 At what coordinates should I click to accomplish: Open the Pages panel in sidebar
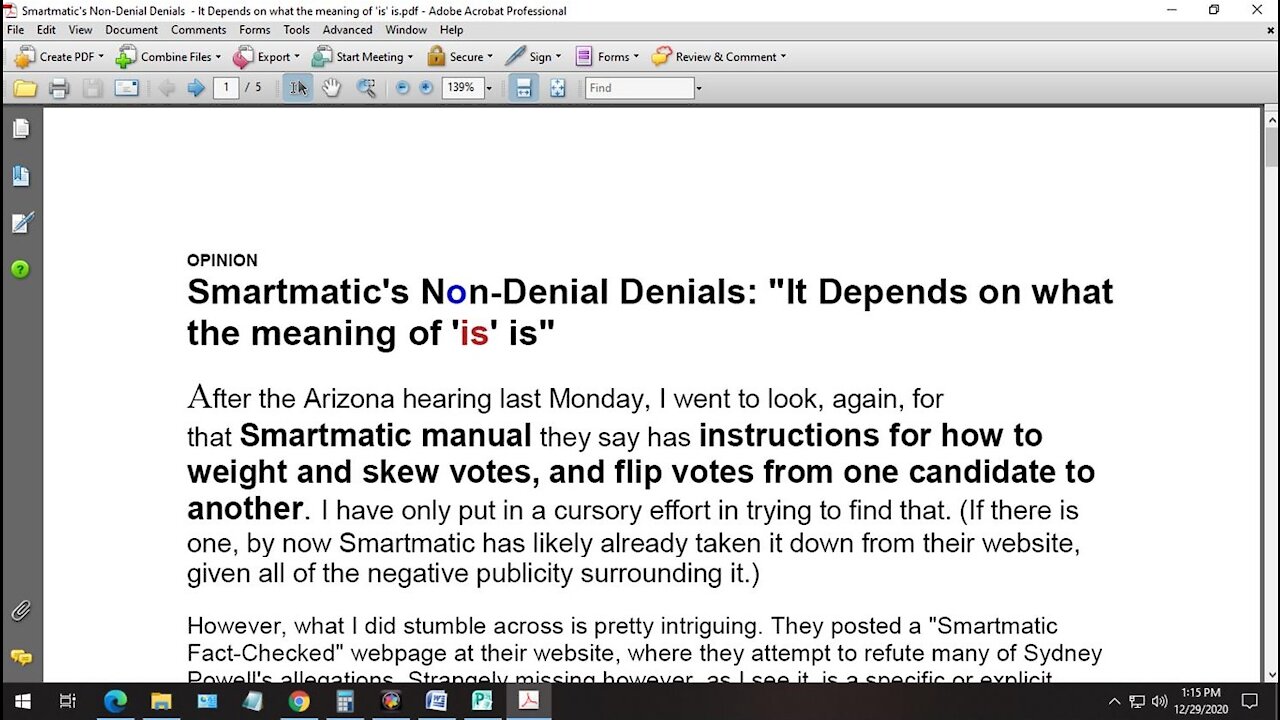21,129
